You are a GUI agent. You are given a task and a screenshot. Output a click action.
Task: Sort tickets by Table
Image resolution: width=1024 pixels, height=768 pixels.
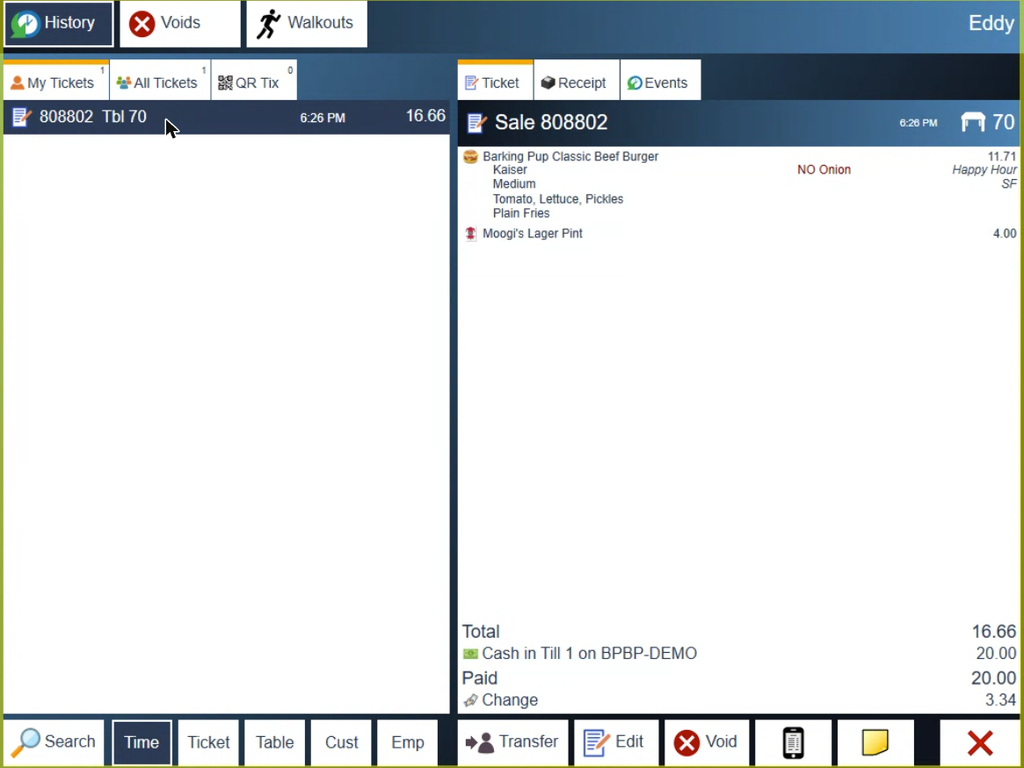click(x=275, y=742)
